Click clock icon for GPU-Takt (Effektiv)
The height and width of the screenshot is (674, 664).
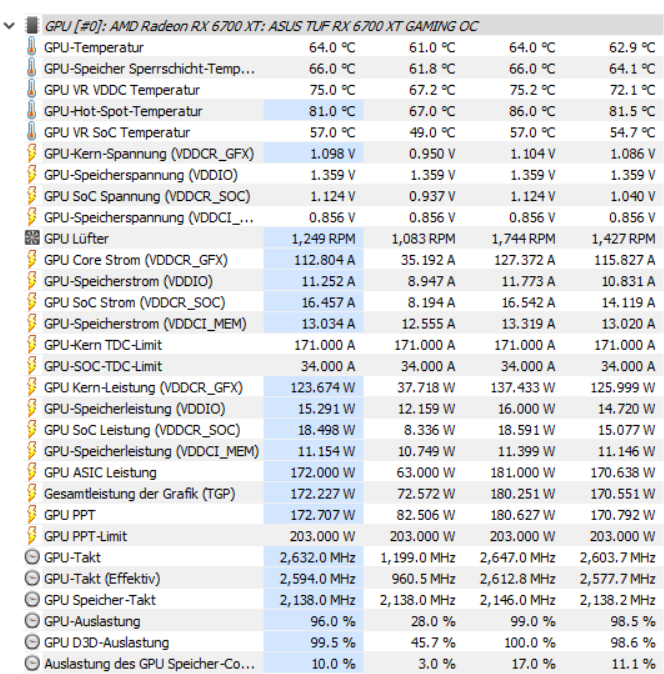click(x=32, y=579)
